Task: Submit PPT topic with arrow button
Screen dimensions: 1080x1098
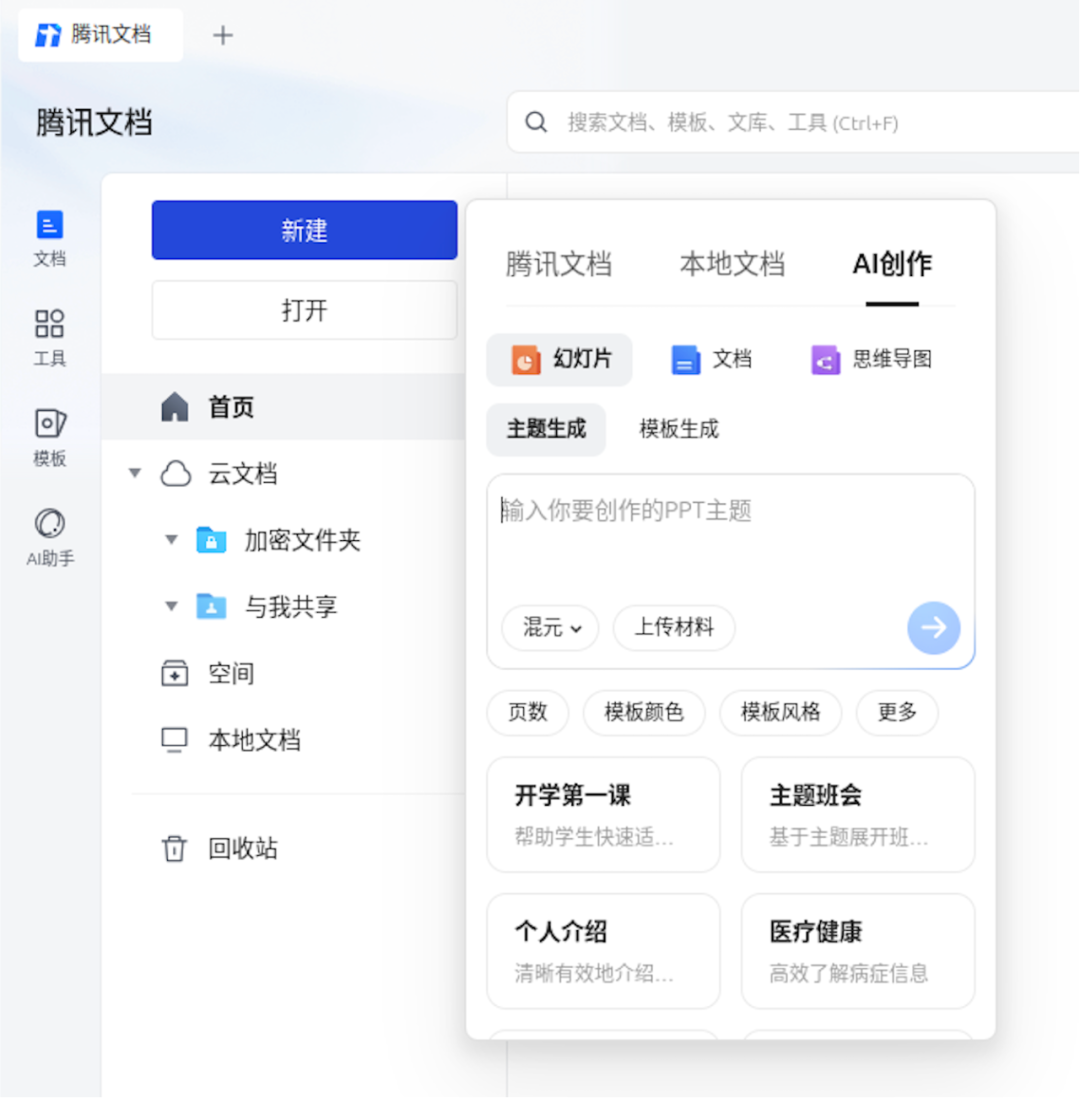Action: 934,627
